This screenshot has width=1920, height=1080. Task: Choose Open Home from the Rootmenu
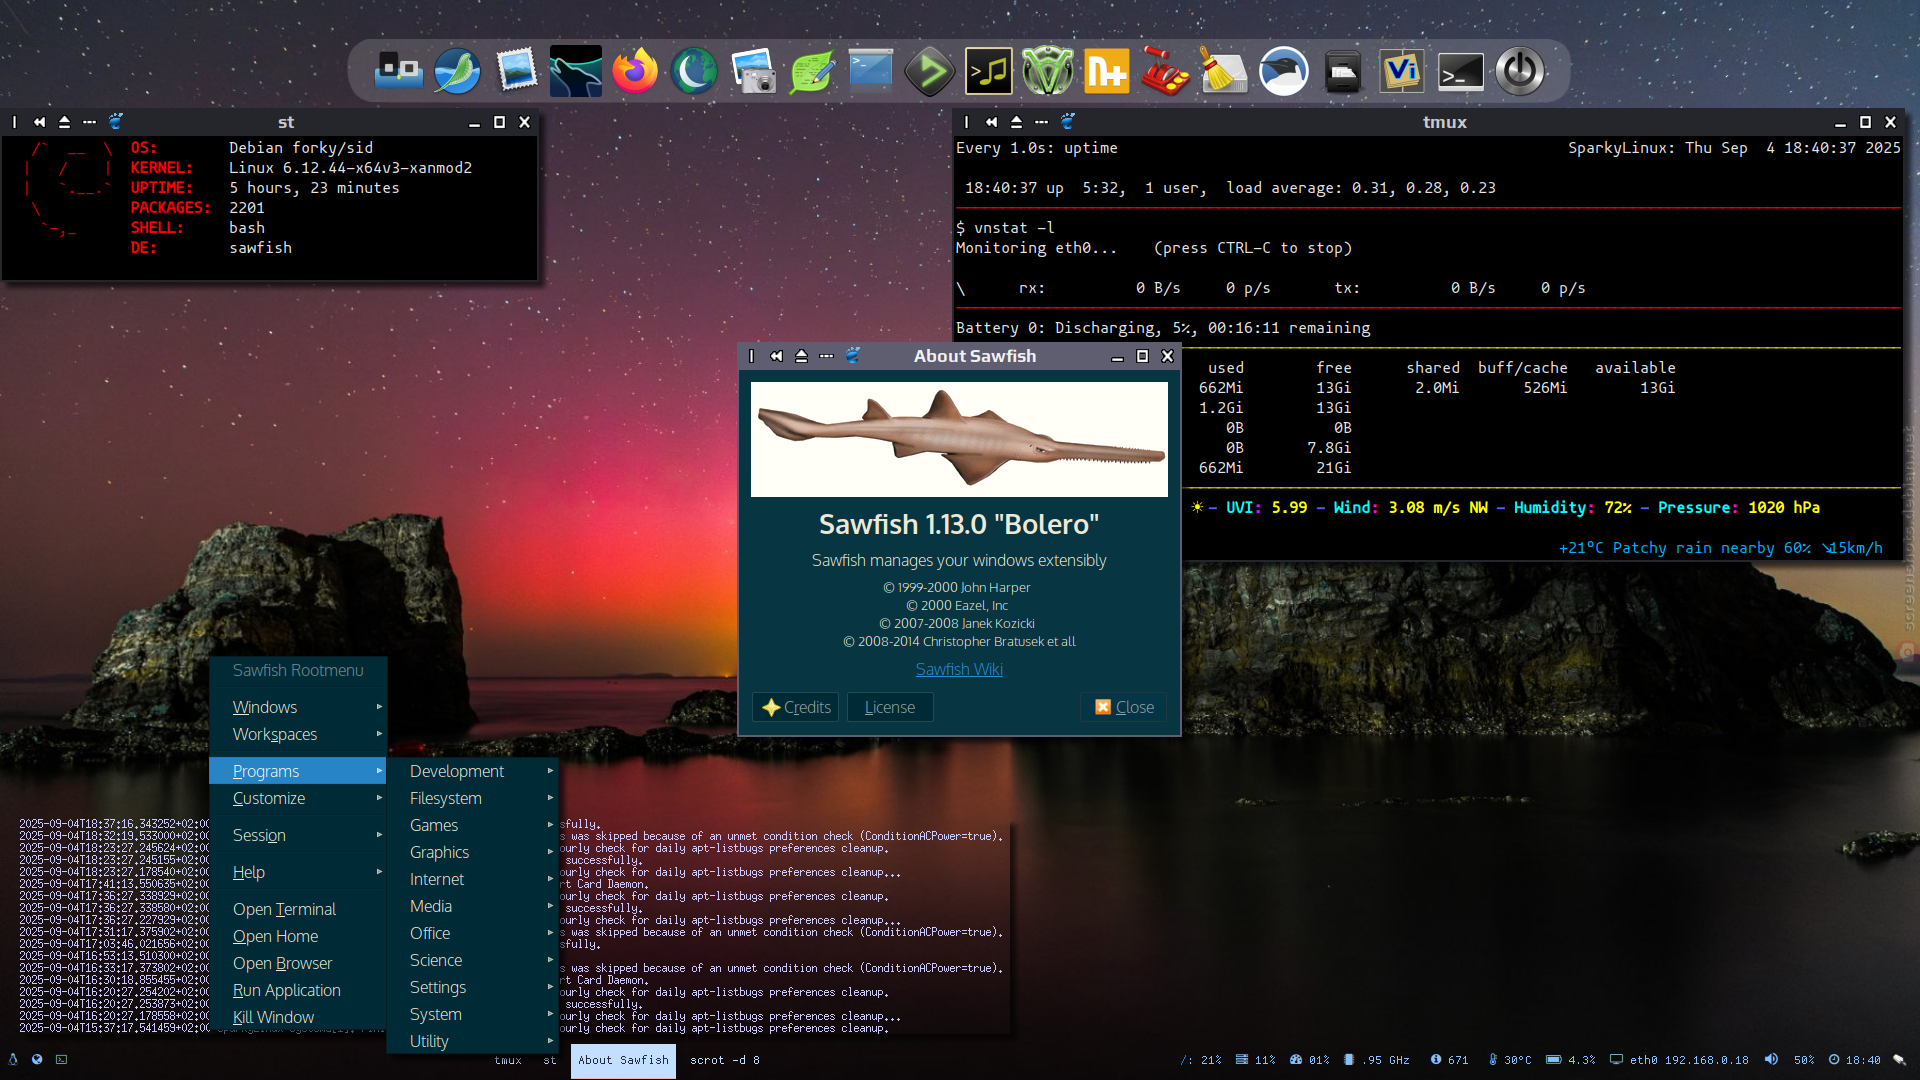click(x=298, y=936)
